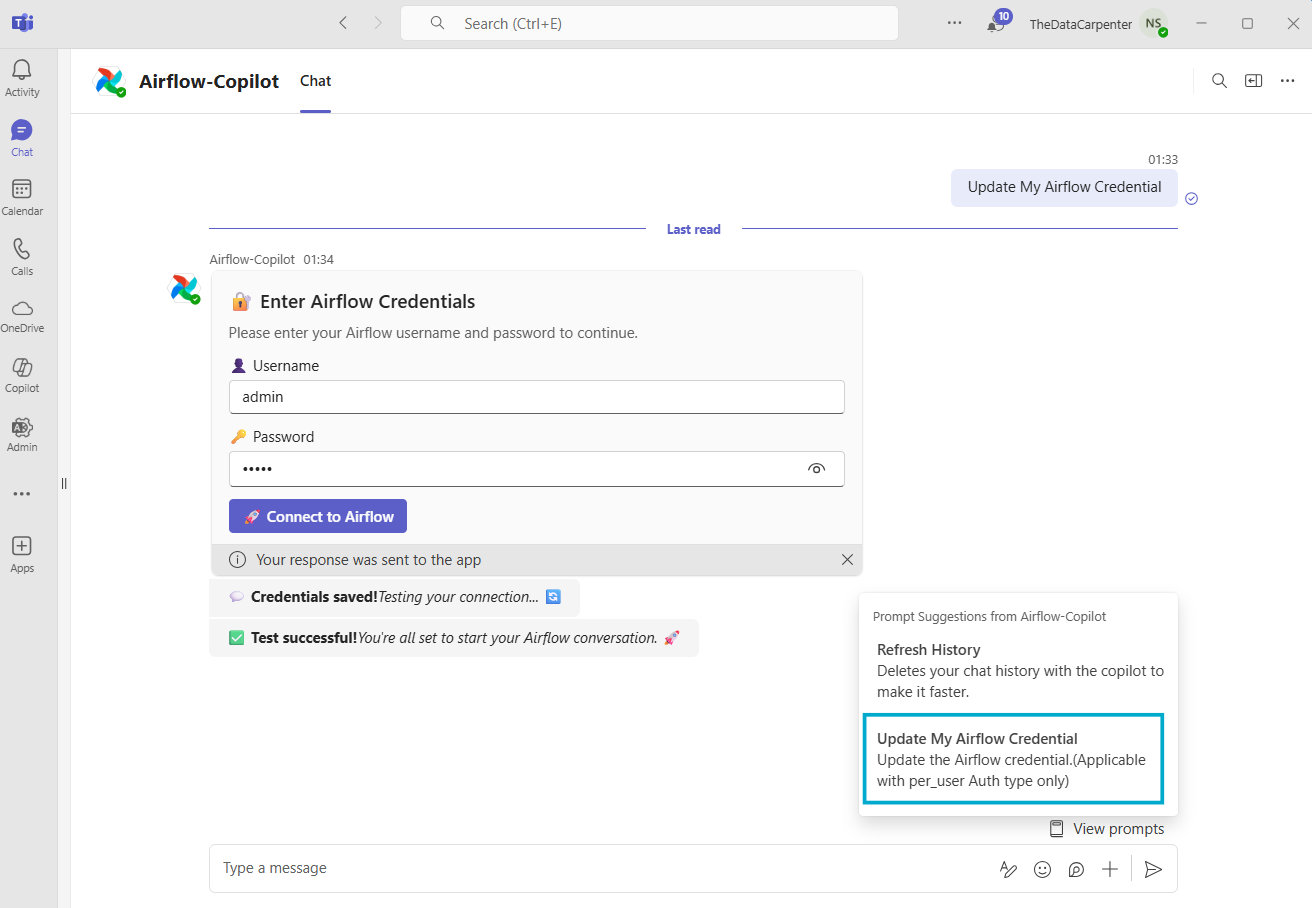1312x908 pixels.
Task: Click the Airflow-Copilot chat title
Action: pyautogui.click(x=209, y=81)
